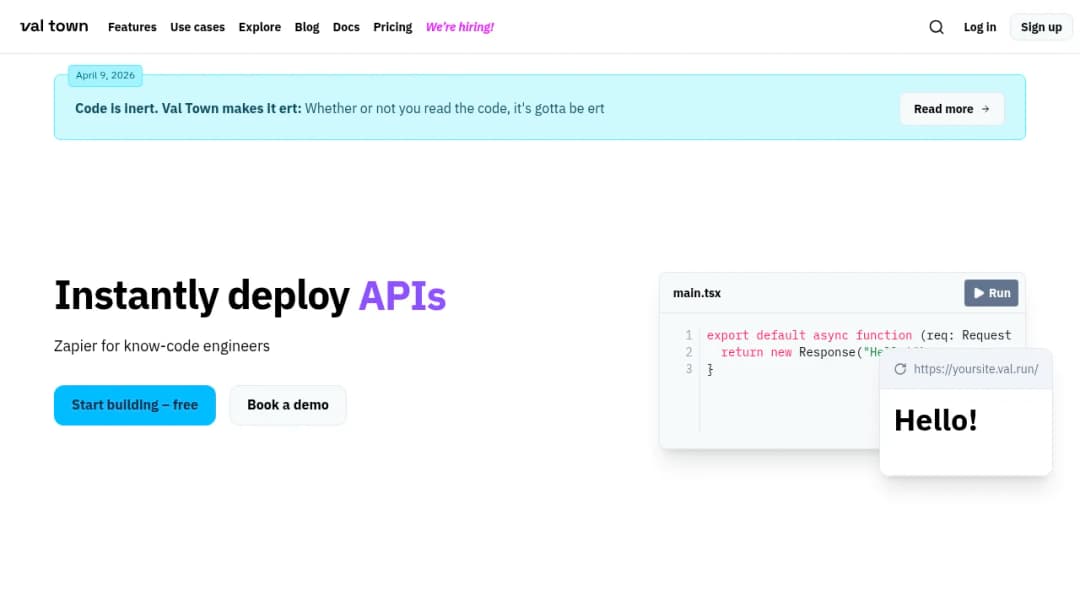This screenshot has height=608, width=1080.
Task: View the Pricing page
Action: (x=393, y=27)
